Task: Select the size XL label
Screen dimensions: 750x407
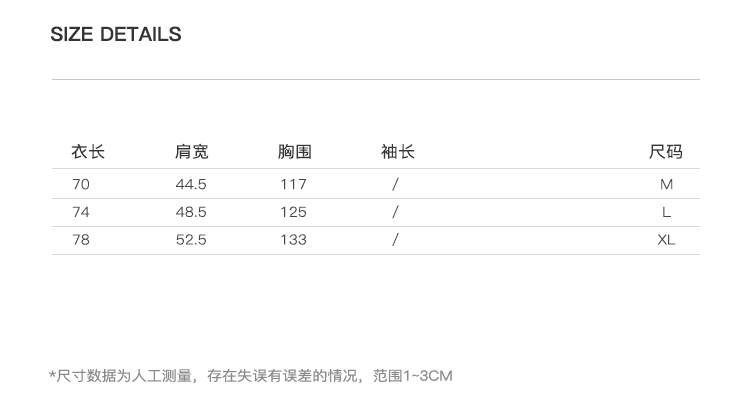Action: (x=667, y=240)
